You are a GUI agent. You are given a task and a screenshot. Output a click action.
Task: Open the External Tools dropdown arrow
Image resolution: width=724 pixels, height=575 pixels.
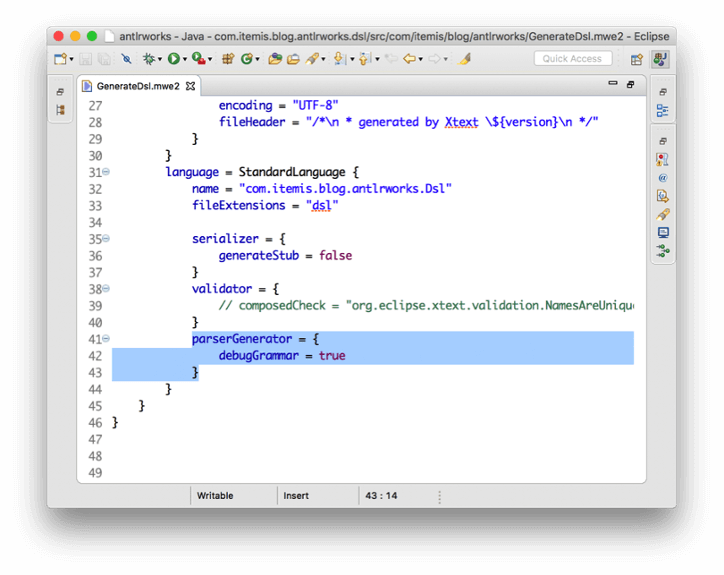[210, 59]
